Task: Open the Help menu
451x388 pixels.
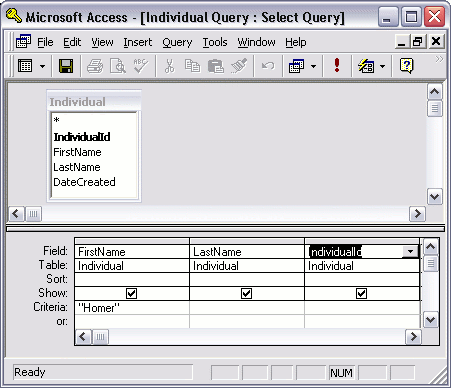Action: [x=296, y=43]
